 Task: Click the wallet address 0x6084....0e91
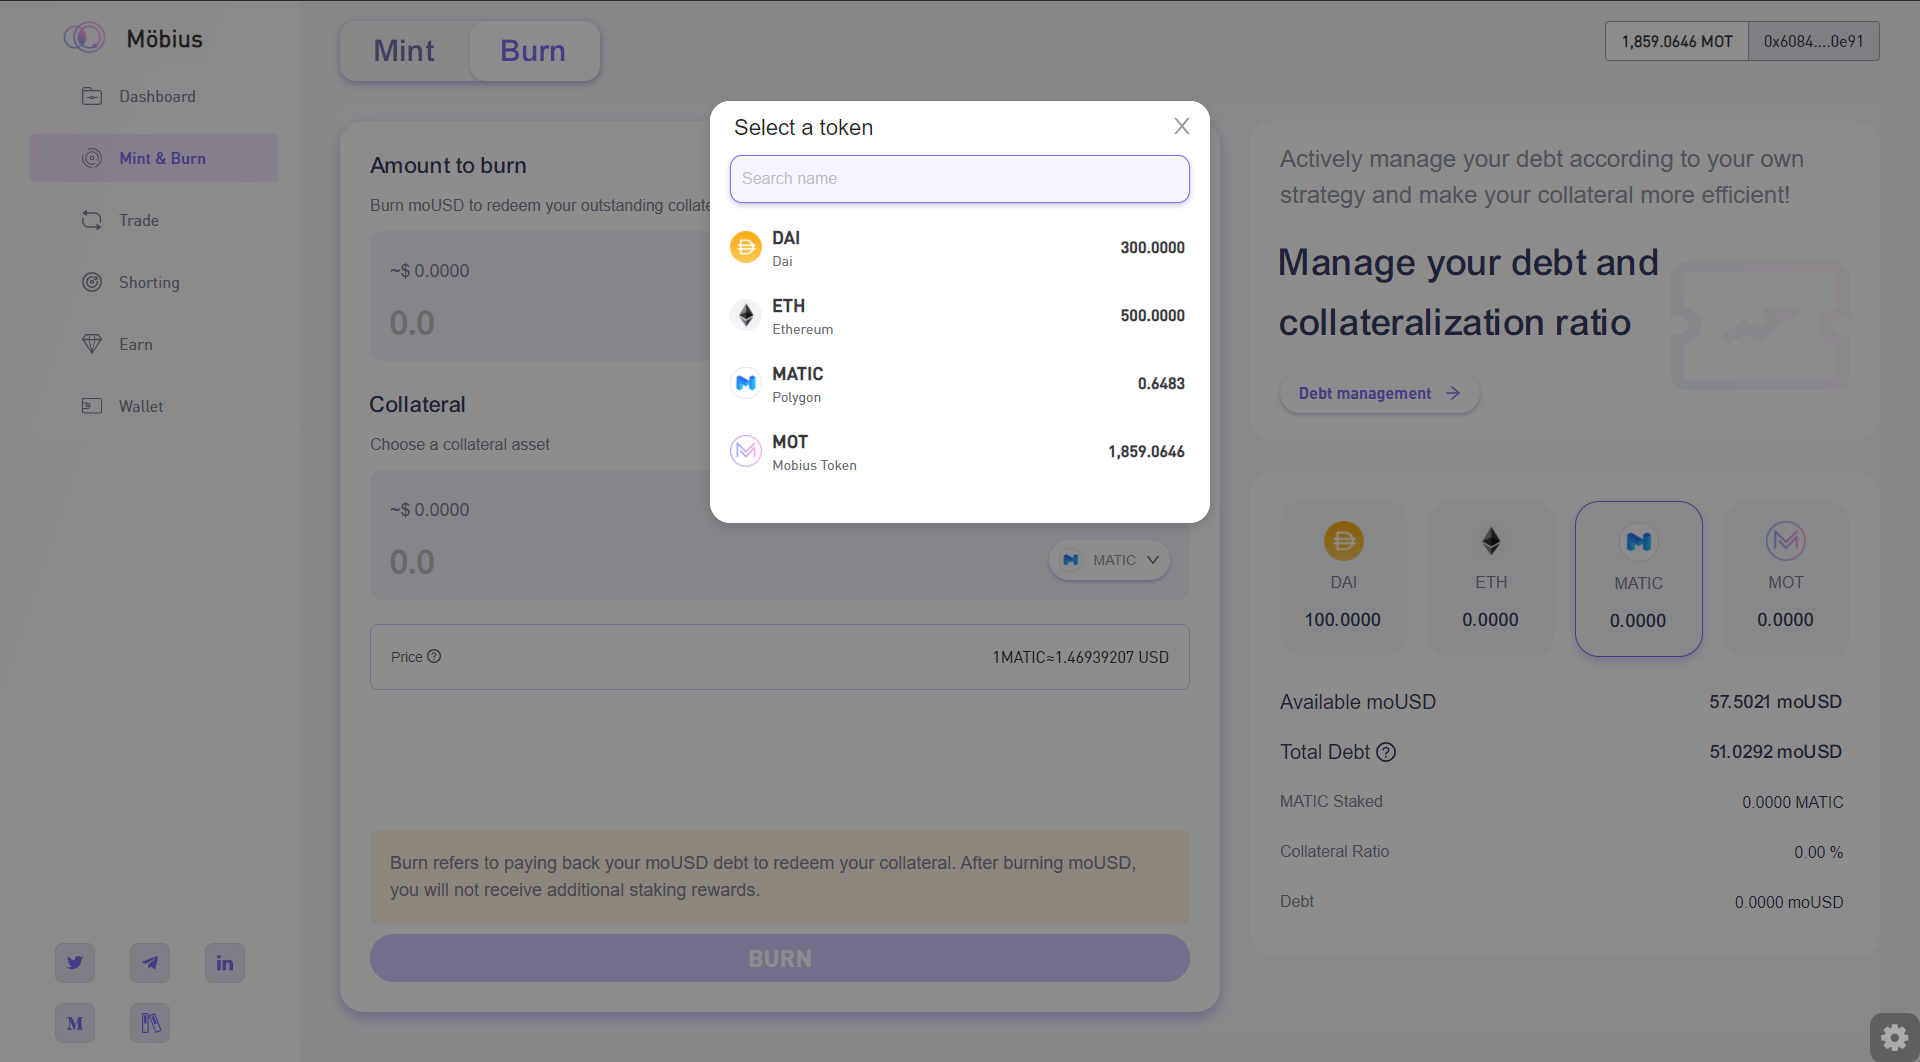click(x=1813, y=41)
